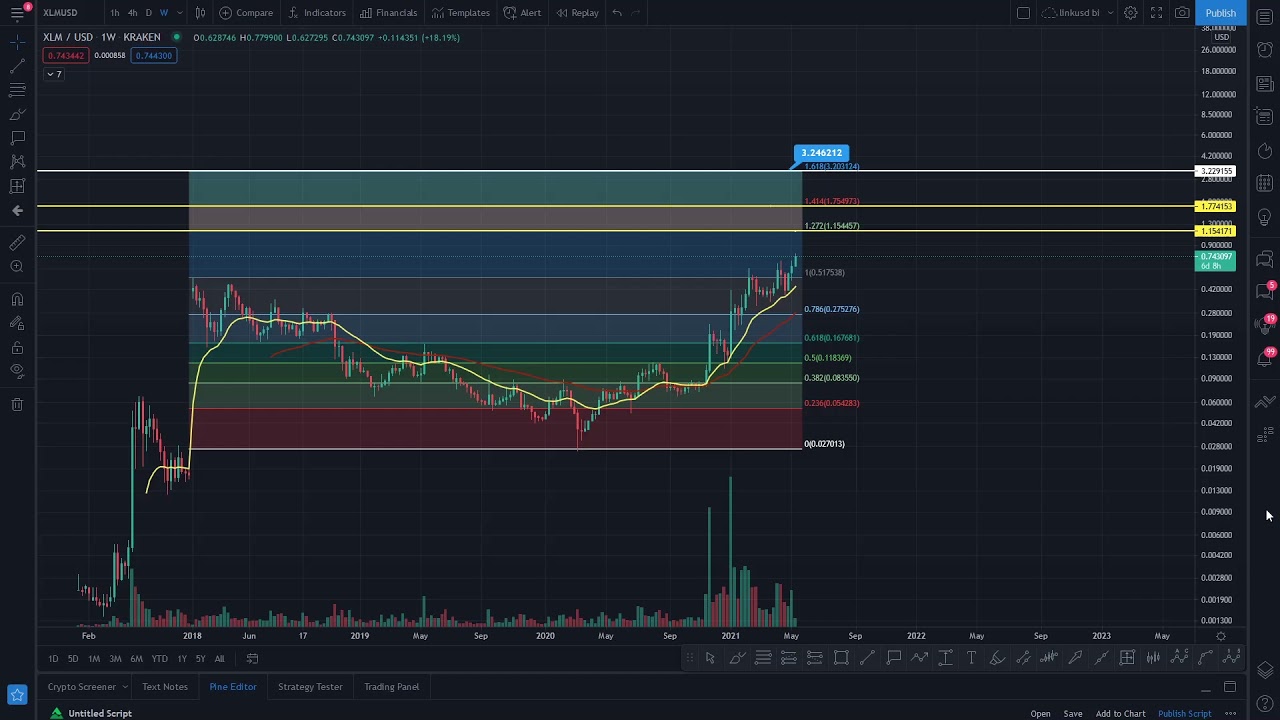This screenshot has height=720, width=1280.
Task: Select the arrow marker tool in drawing toolbar
Action: coord(1075,657)
